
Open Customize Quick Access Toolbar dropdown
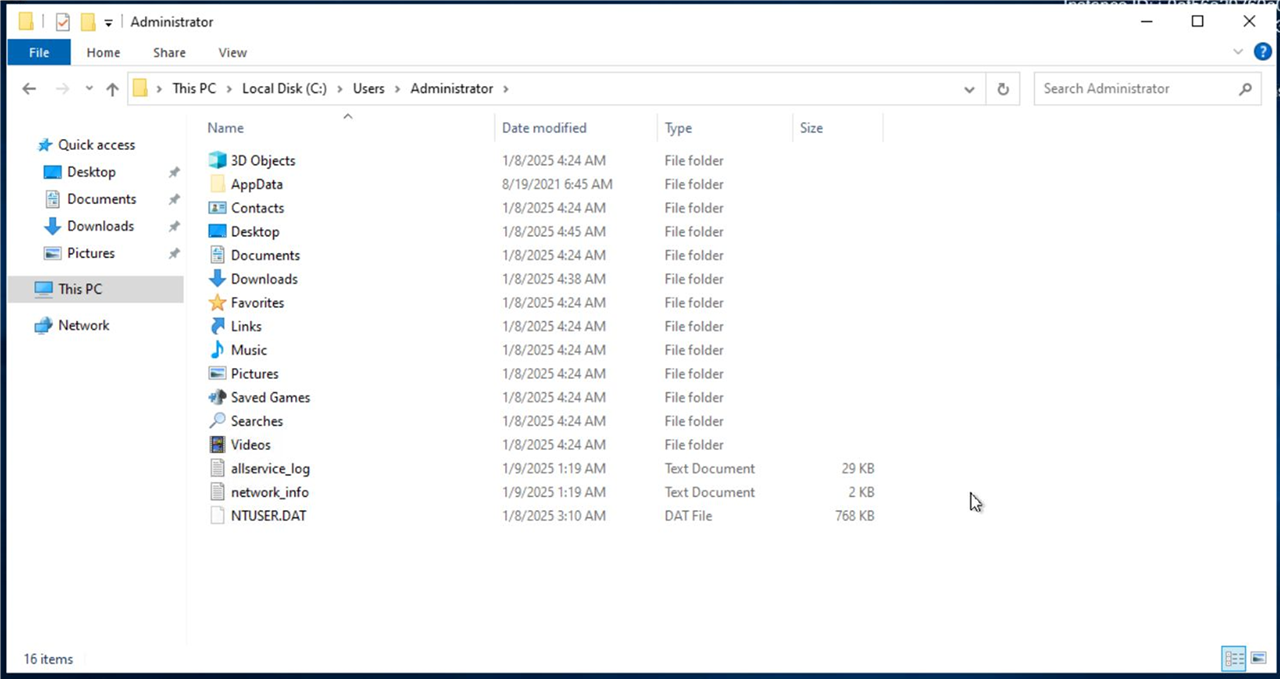[108, 22]
